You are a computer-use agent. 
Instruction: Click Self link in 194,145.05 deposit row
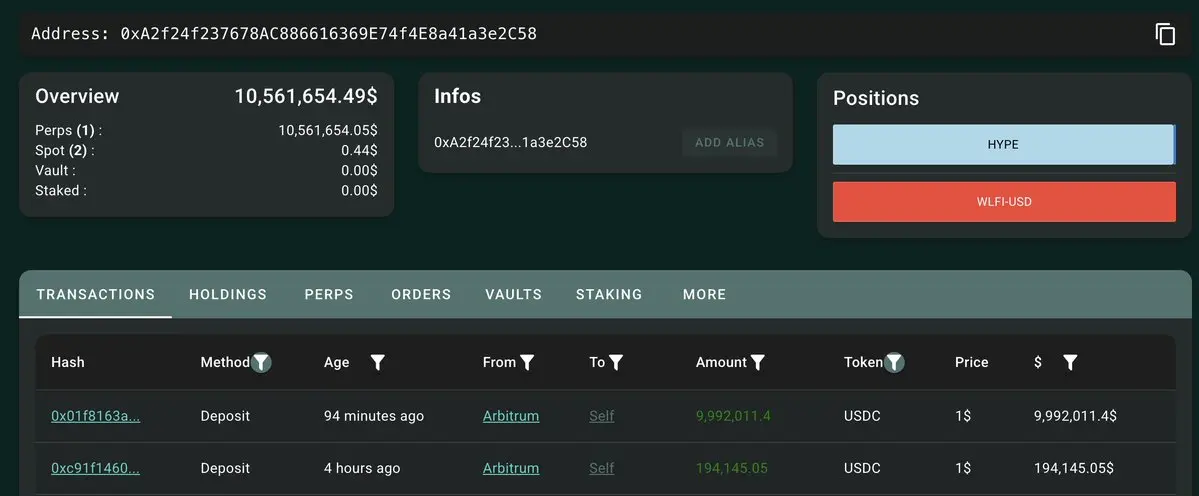click(602, 468)
